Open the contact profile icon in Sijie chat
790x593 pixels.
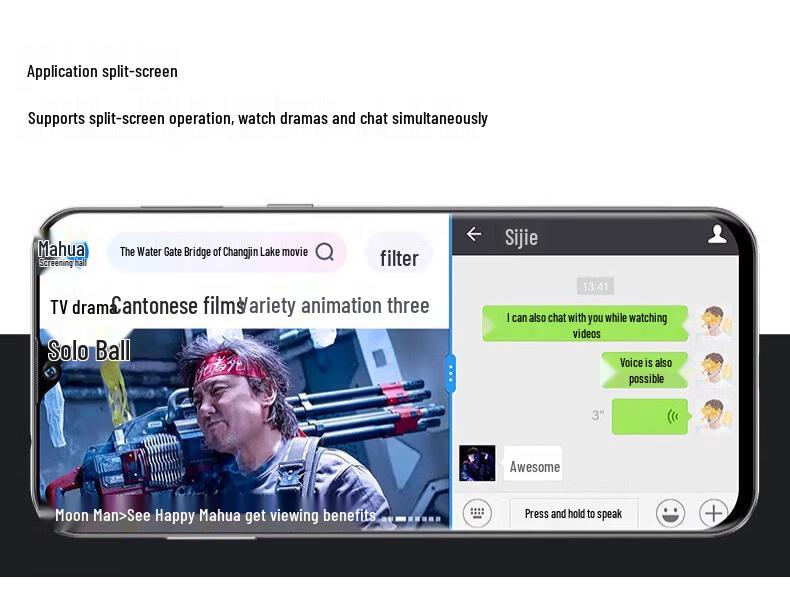tap(717, 234)
